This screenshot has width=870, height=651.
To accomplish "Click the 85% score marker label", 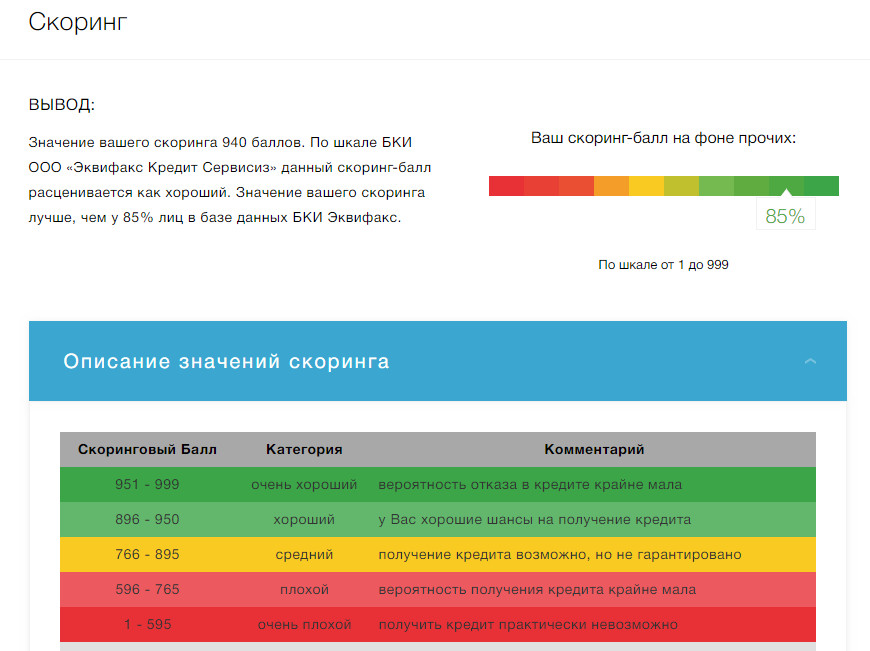I will click(x=785, y=216).
